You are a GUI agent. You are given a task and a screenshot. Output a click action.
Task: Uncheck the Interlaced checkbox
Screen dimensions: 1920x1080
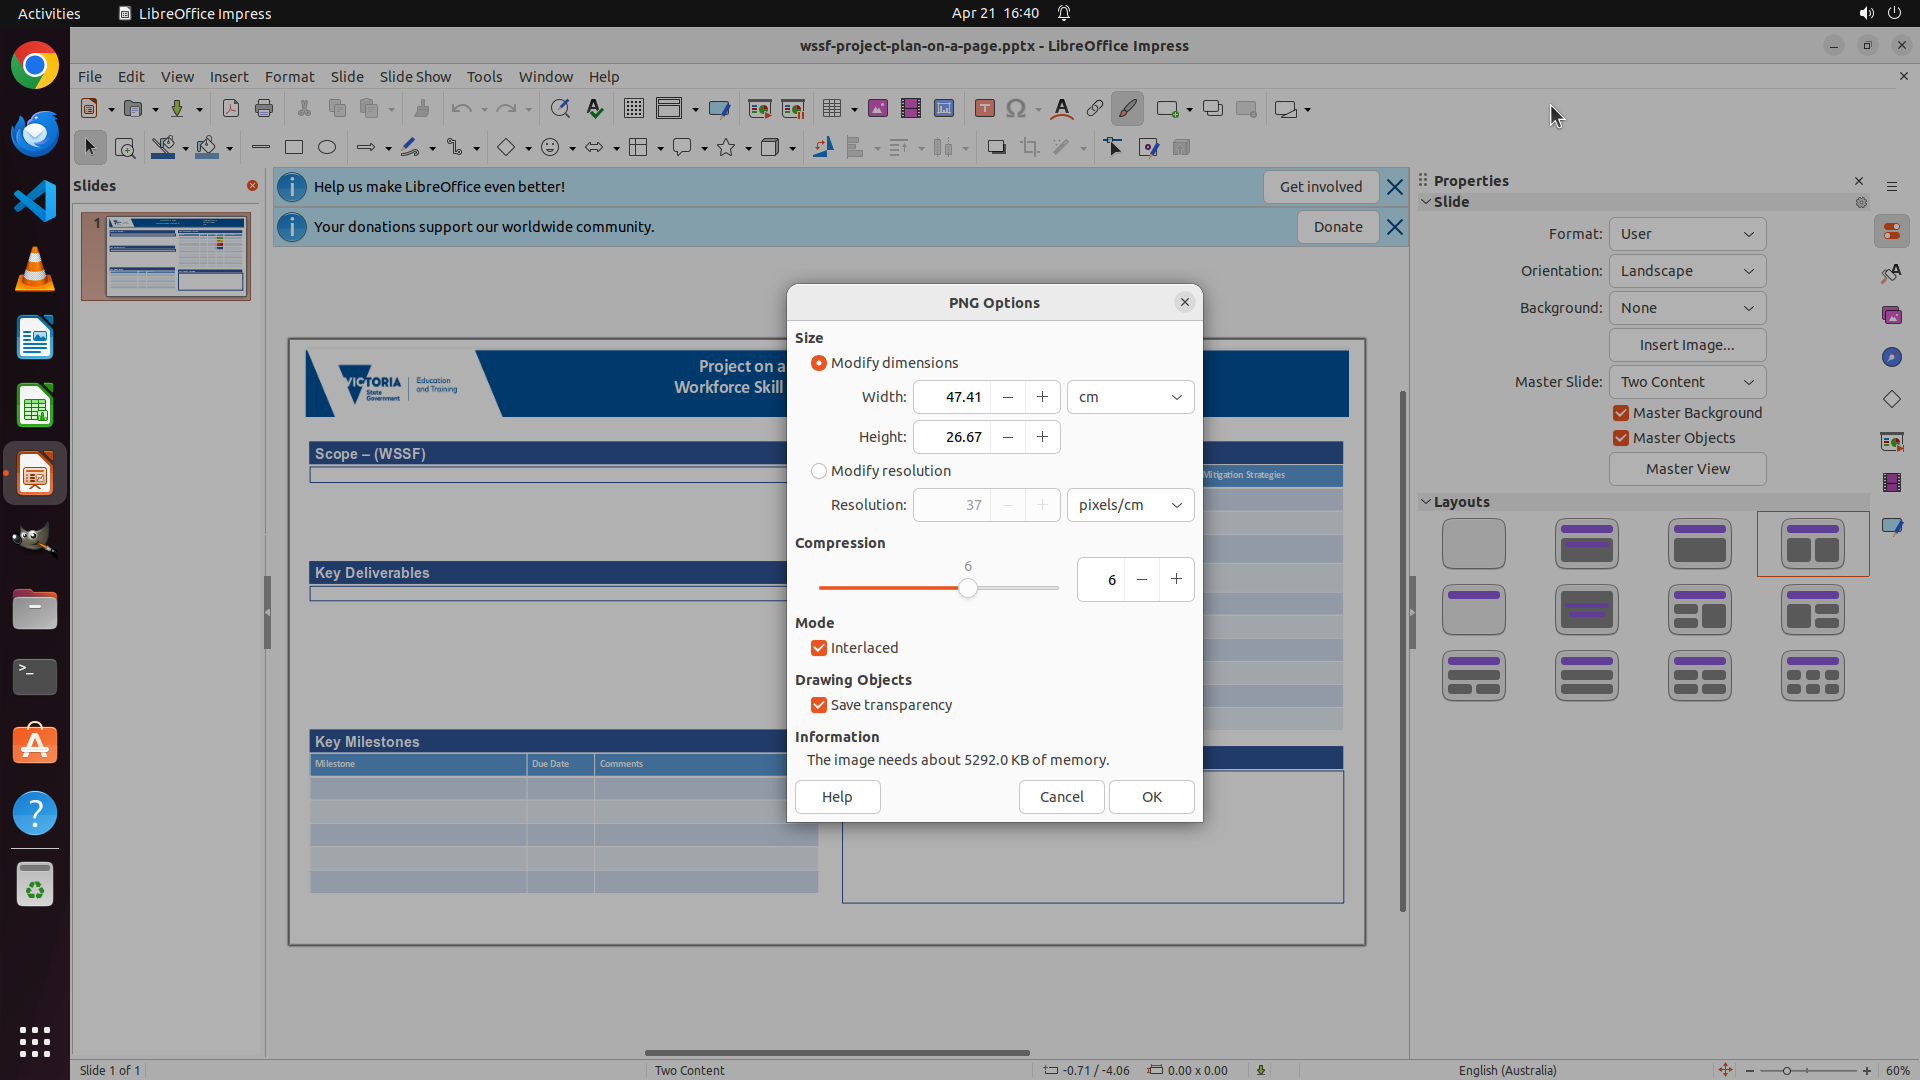point(819,648)
